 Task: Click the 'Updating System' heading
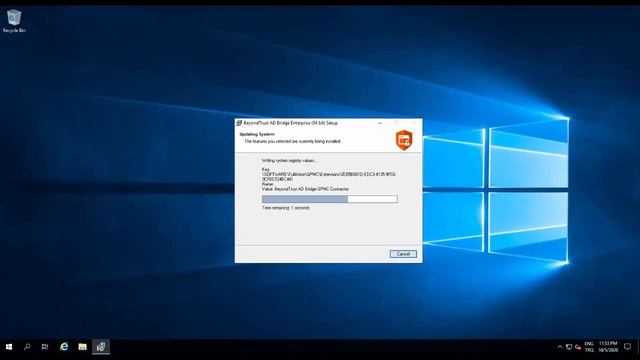pos(257,134)
